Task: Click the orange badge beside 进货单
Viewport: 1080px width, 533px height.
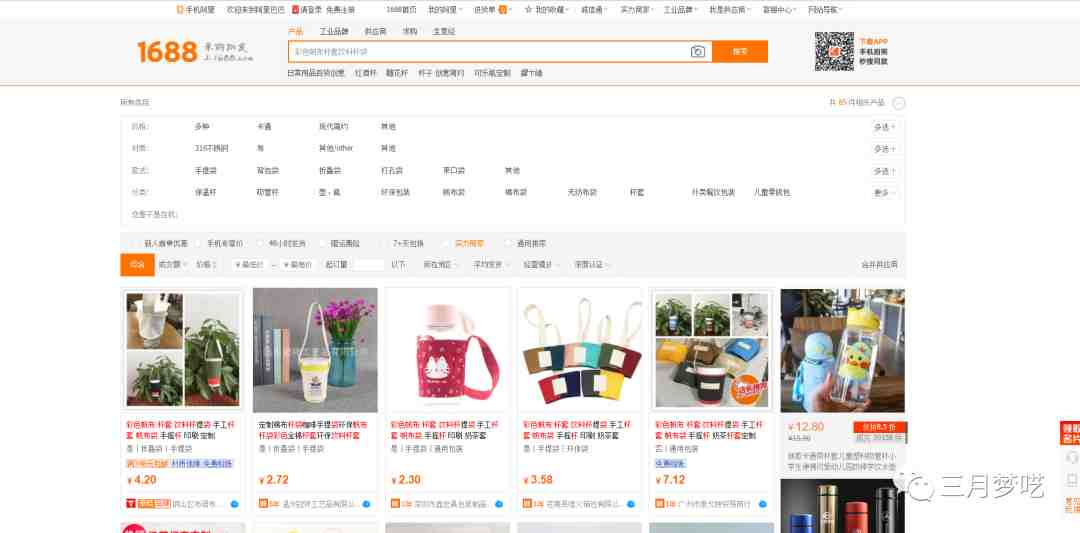Action: [503, 10]
